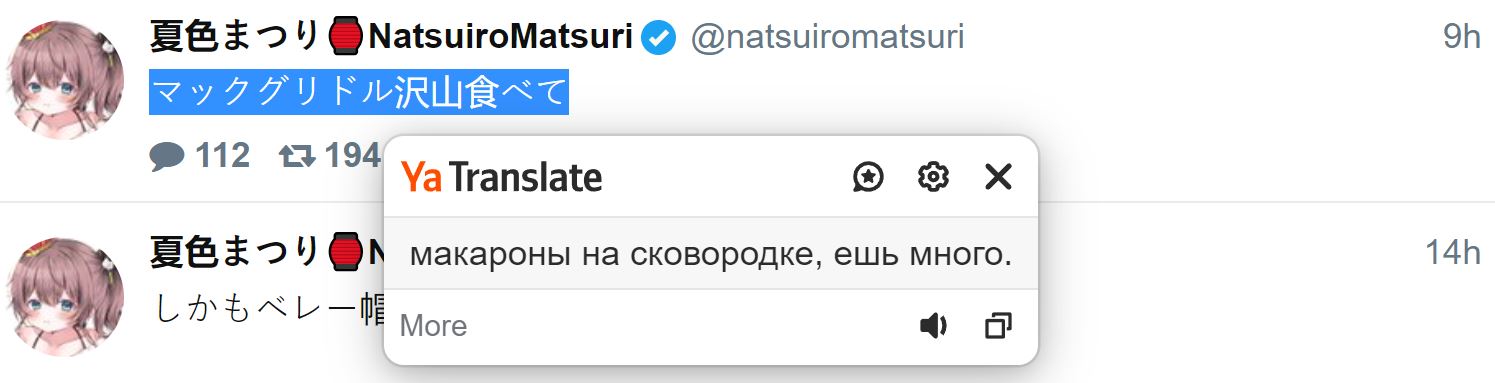Open the Ya Translate settings gear

pyautogui.click(x=933, y=177)
